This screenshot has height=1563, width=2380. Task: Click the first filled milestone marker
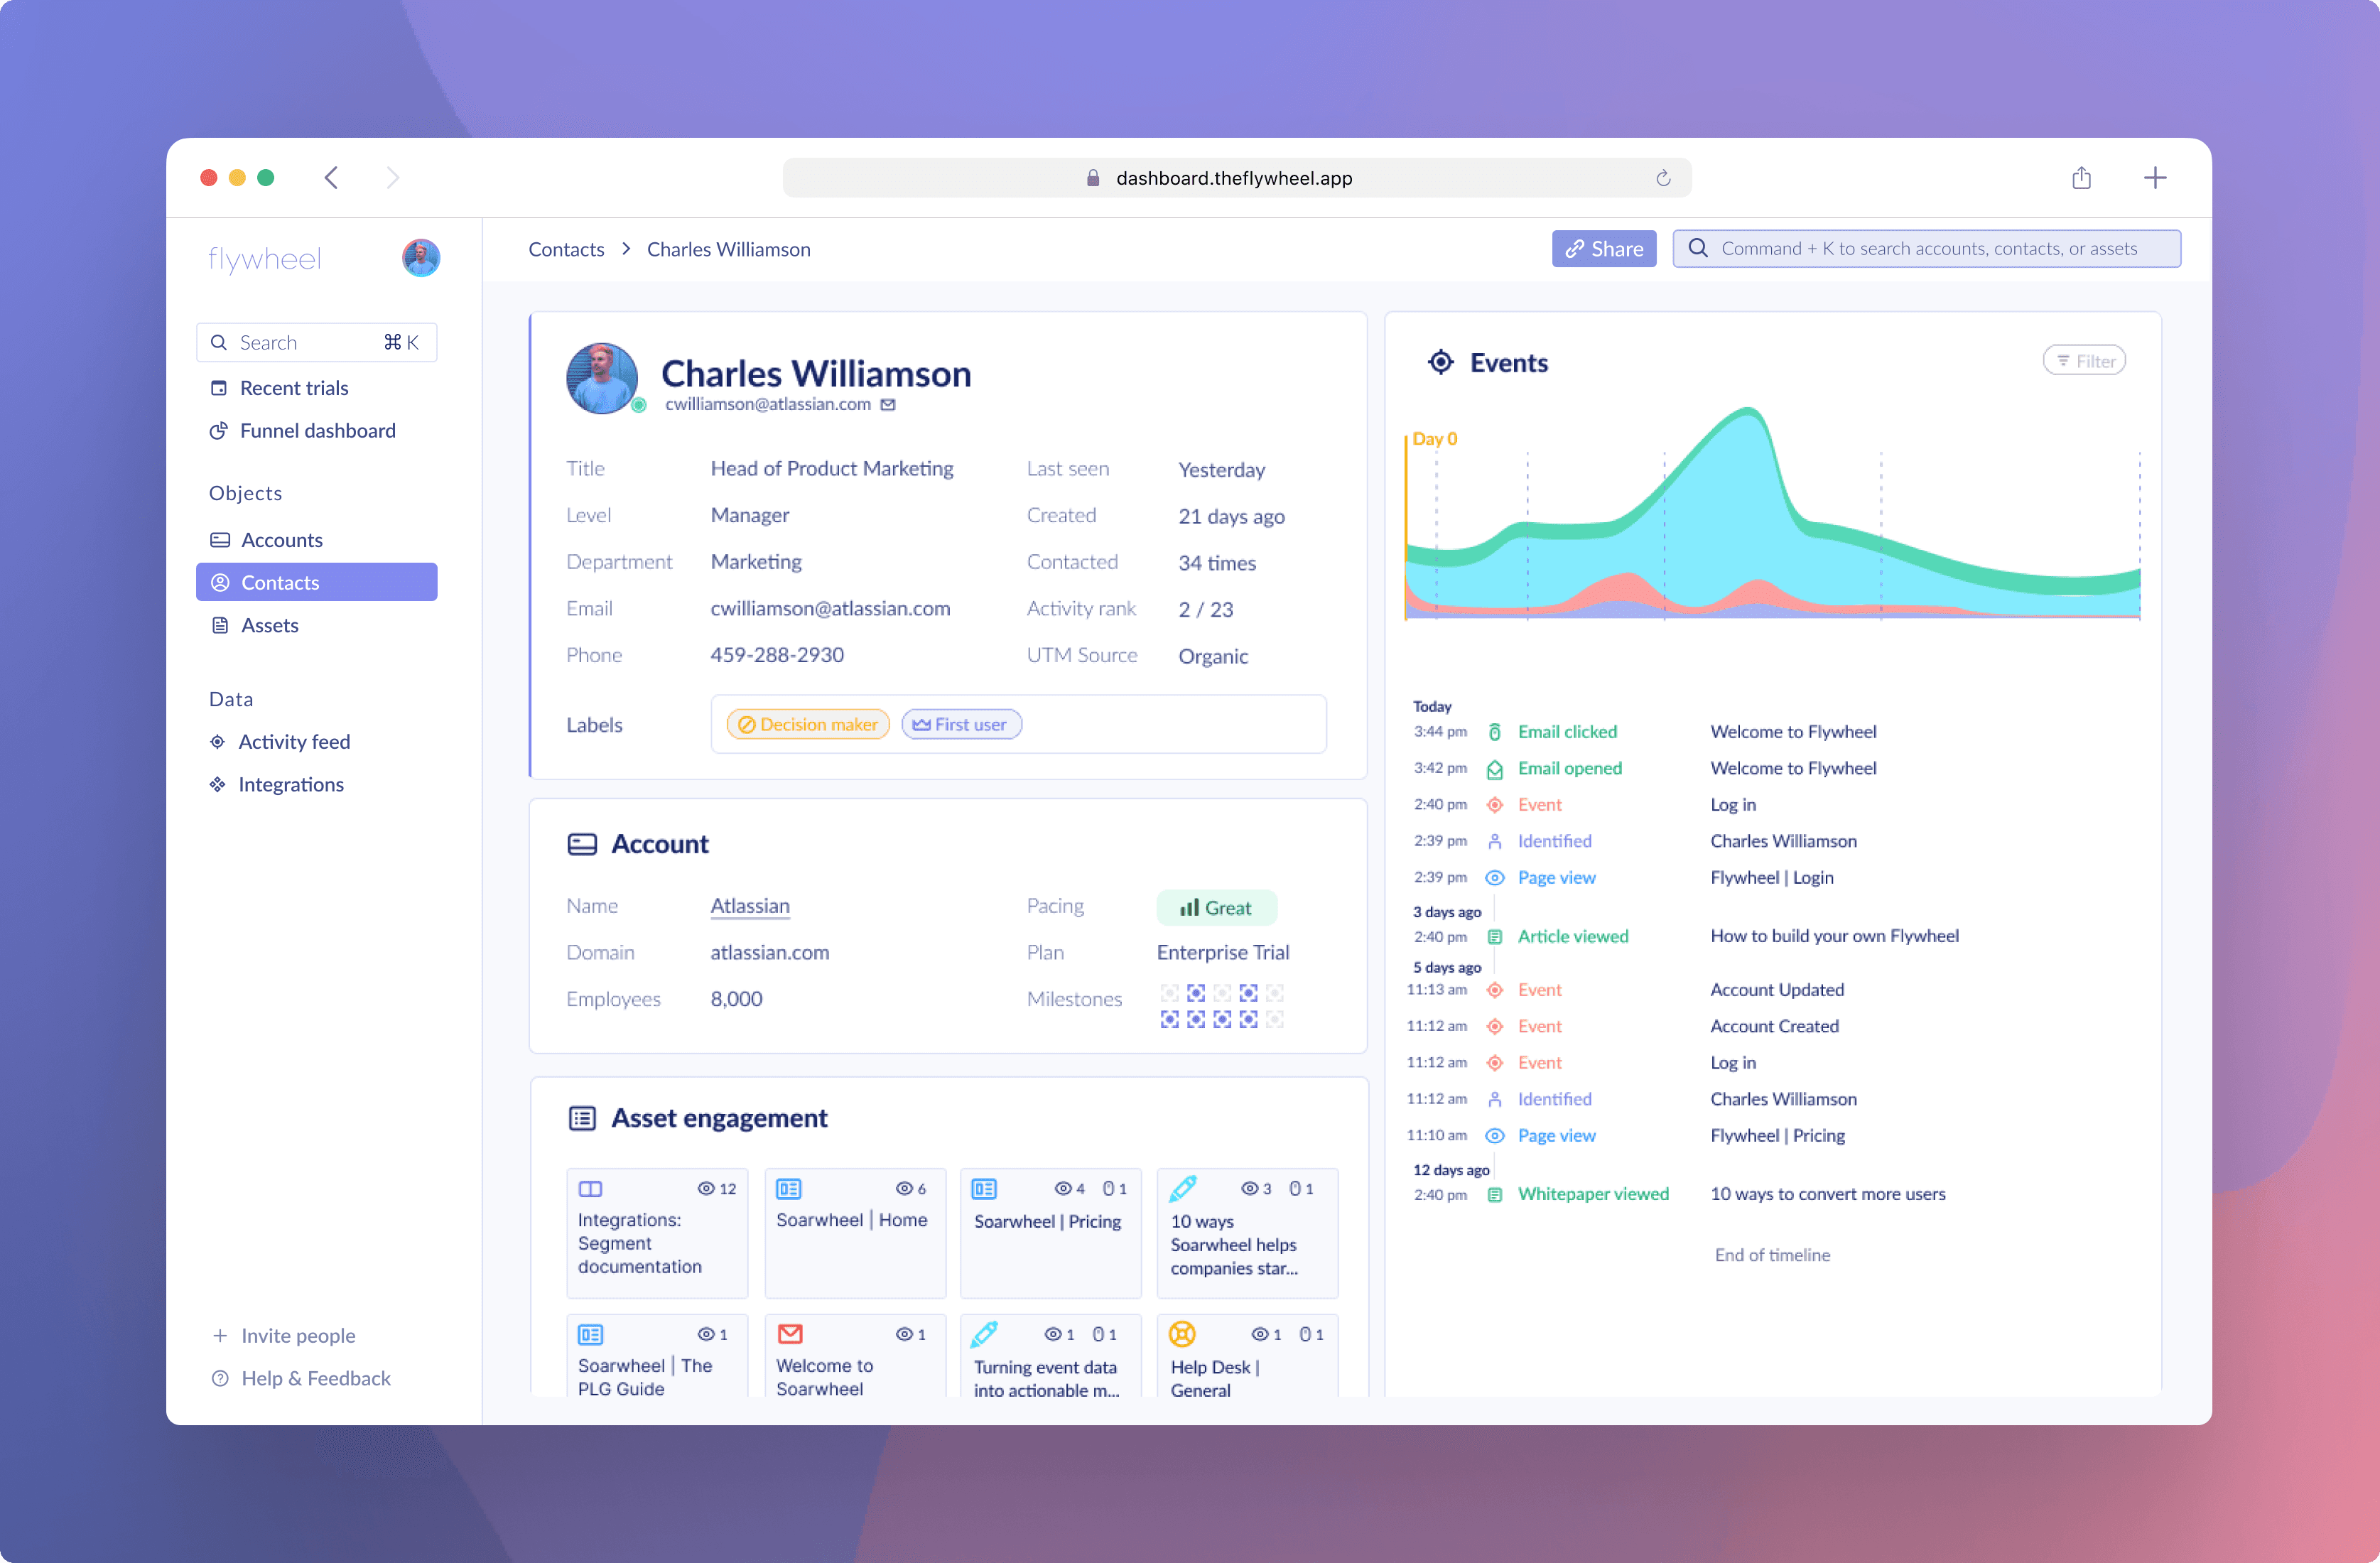click(1196, 993)
